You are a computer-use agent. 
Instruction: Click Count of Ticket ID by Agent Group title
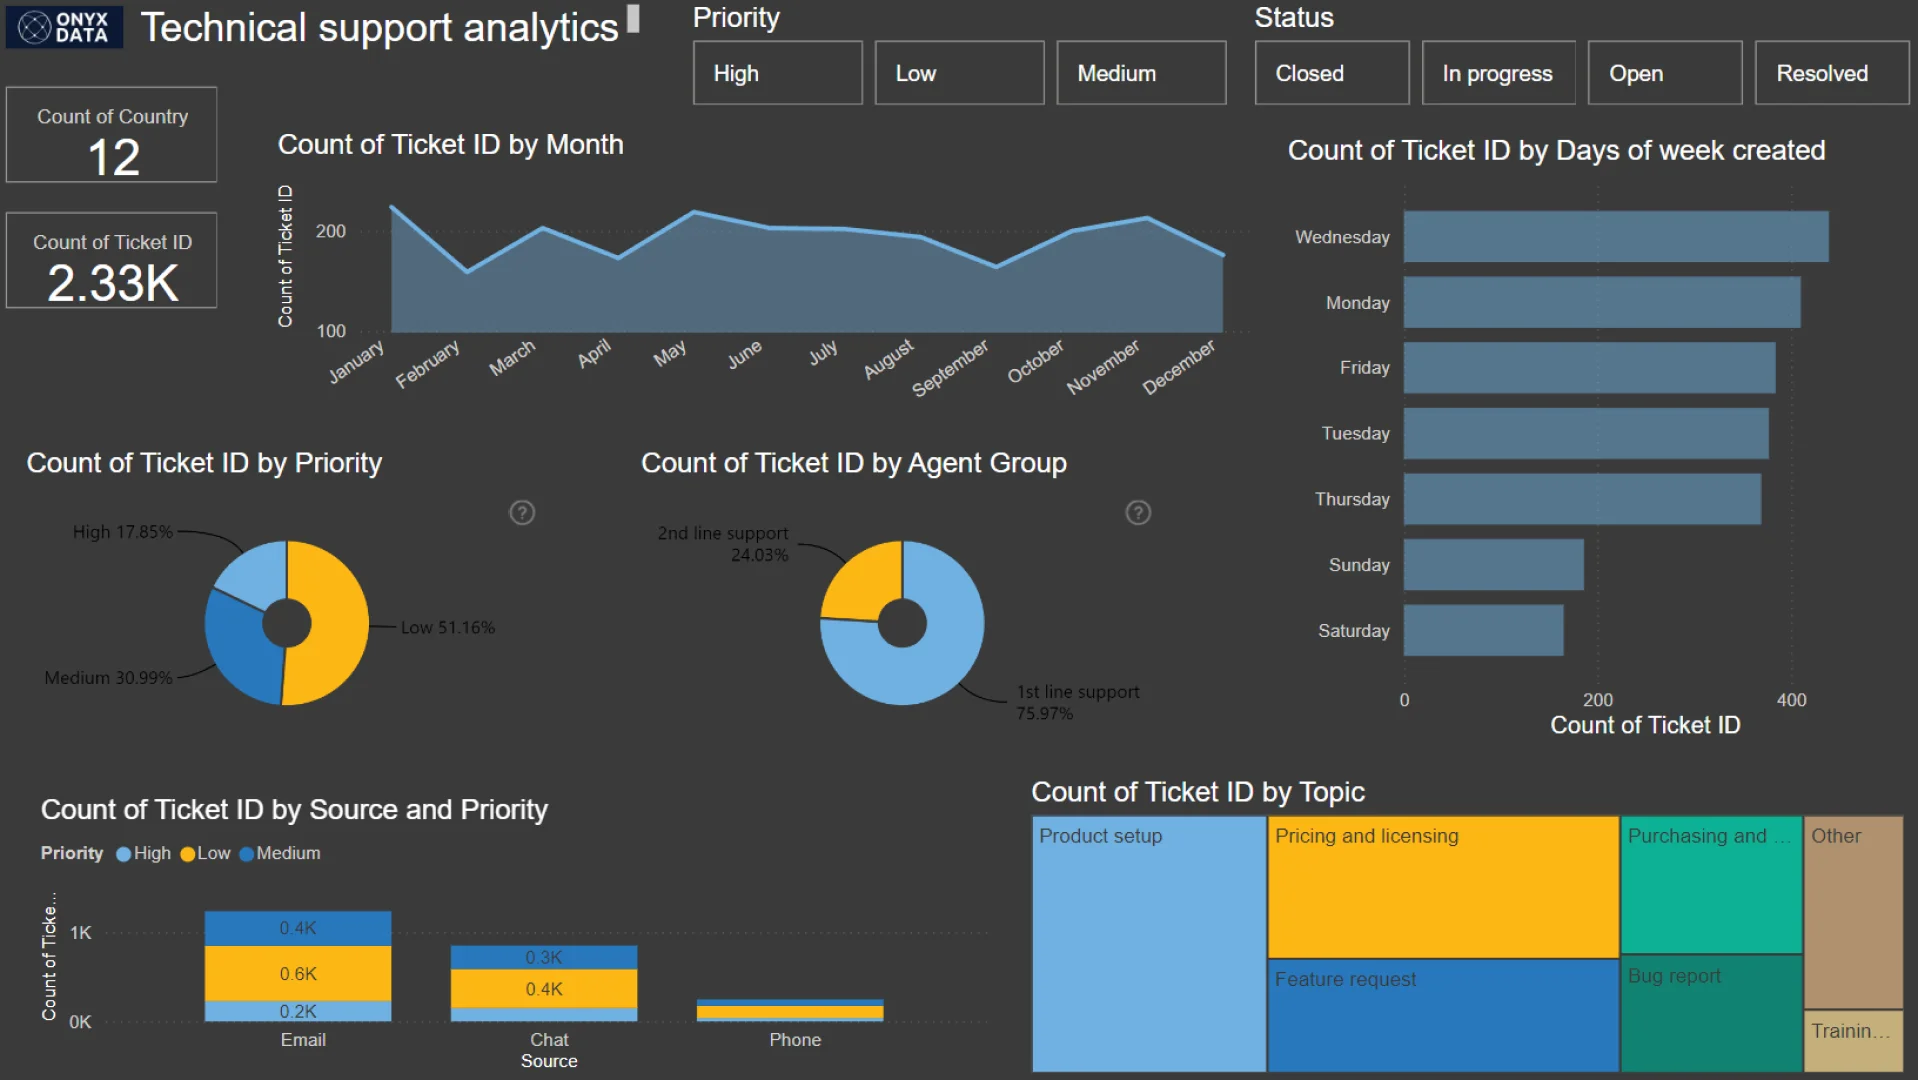pyautogui.click(x=853, y=463)
